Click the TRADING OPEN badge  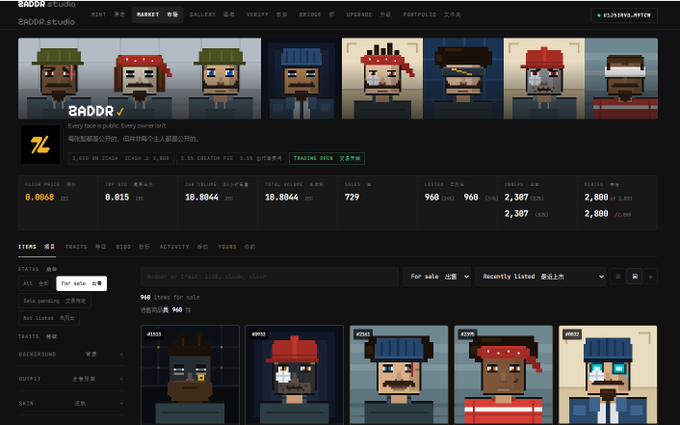(x=327, y=158)
